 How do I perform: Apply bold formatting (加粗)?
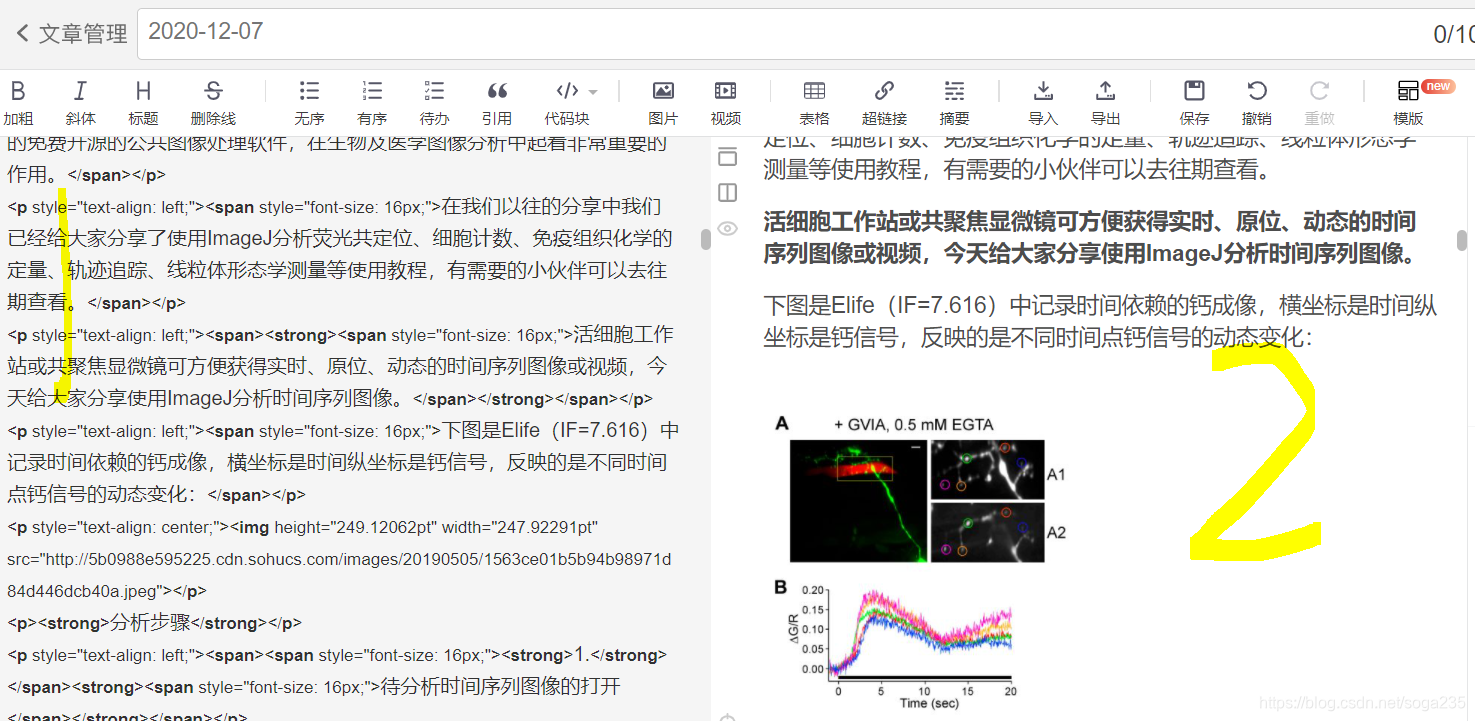[18, 102]
